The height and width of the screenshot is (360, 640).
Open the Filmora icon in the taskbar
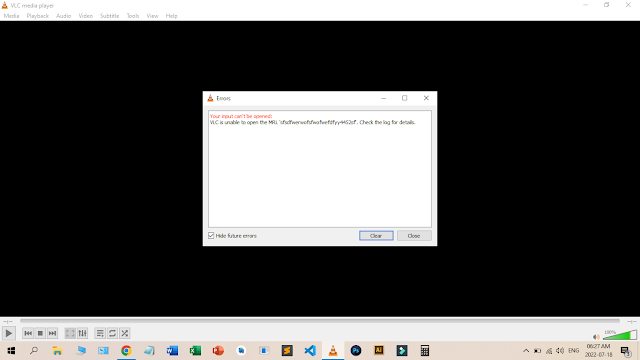point(402,351)
